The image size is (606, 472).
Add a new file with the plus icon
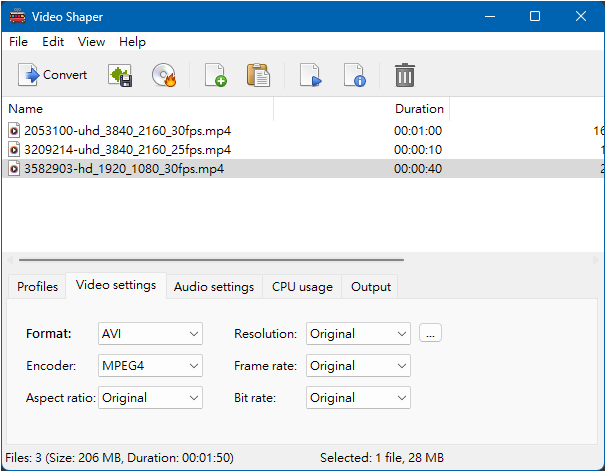tap(215, 75)
